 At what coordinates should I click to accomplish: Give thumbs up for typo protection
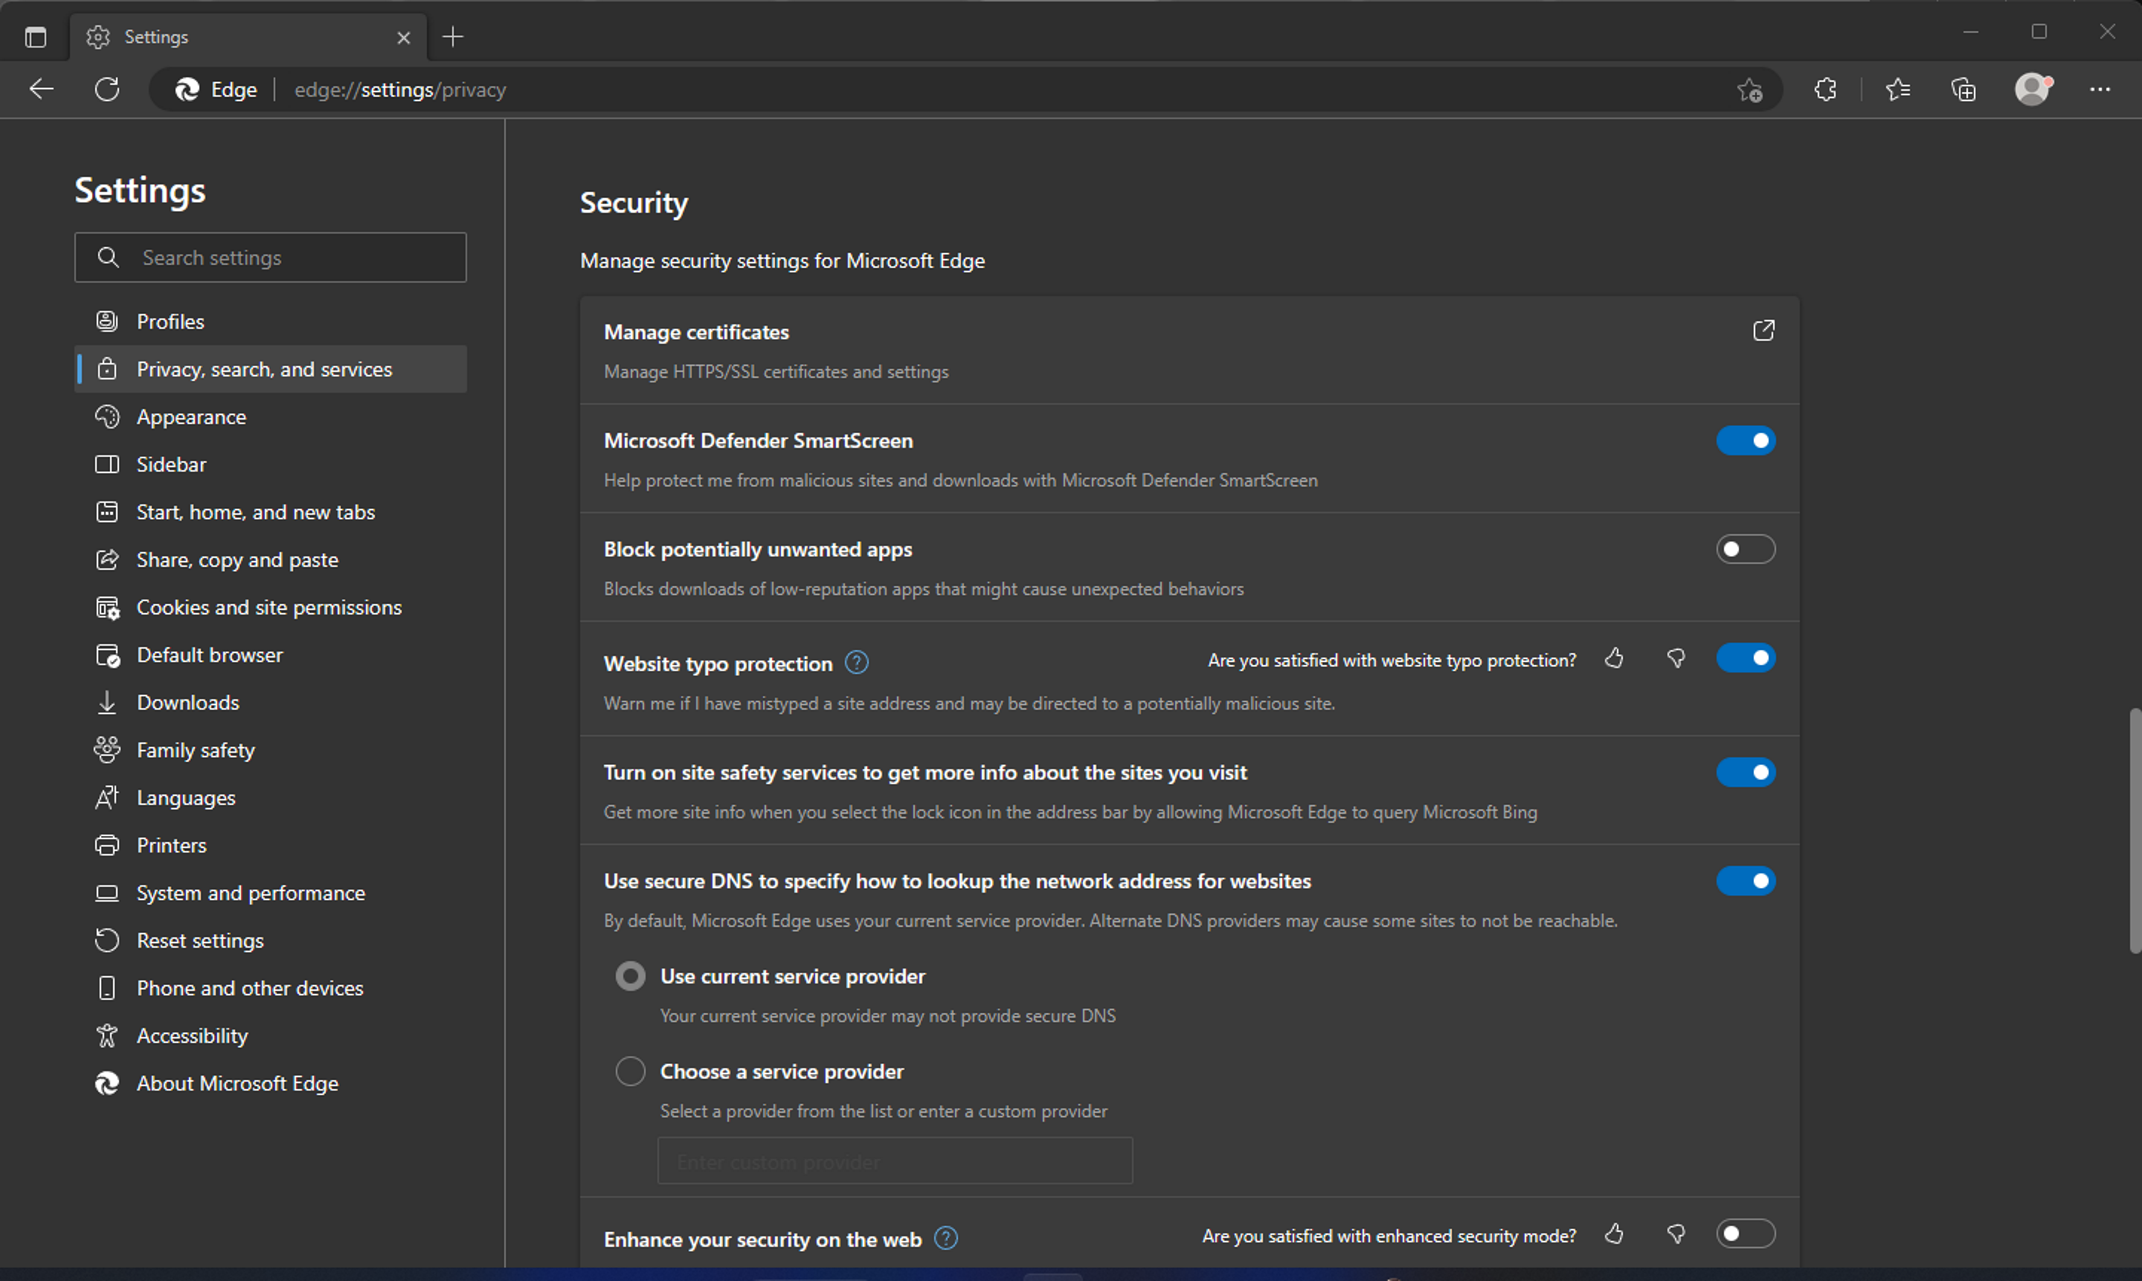coord(1614,659)
